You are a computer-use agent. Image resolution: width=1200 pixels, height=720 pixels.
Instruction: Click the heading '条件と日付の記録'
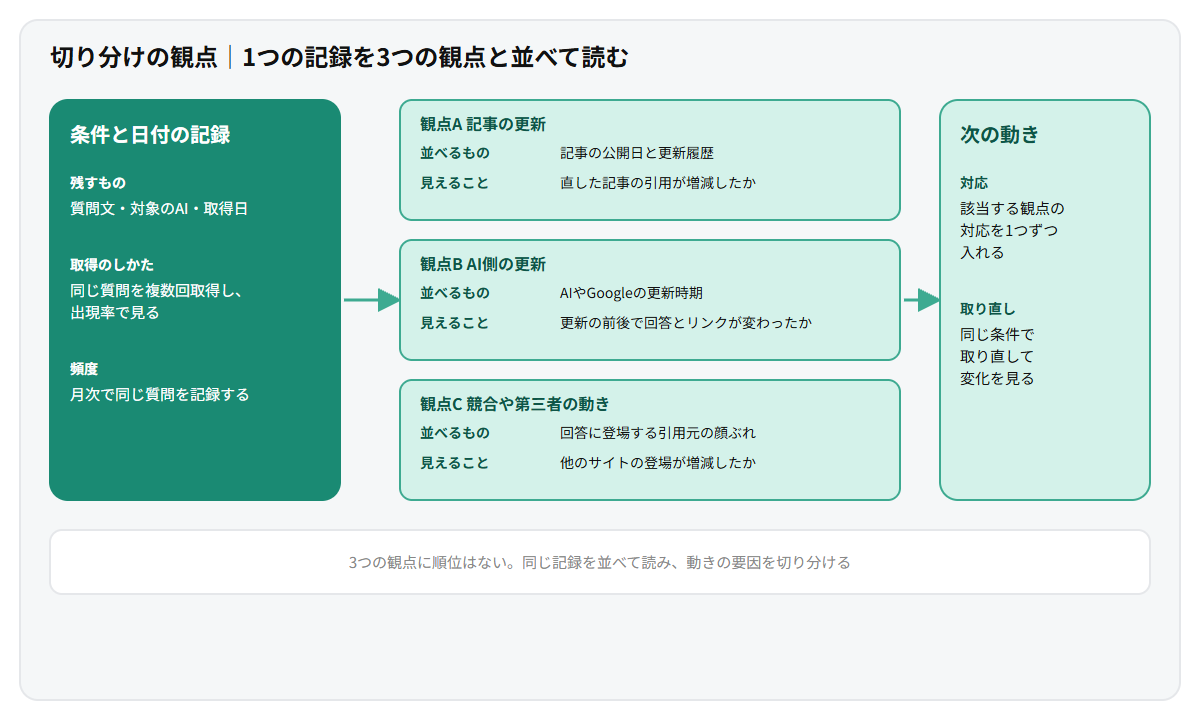pos(150,135)
